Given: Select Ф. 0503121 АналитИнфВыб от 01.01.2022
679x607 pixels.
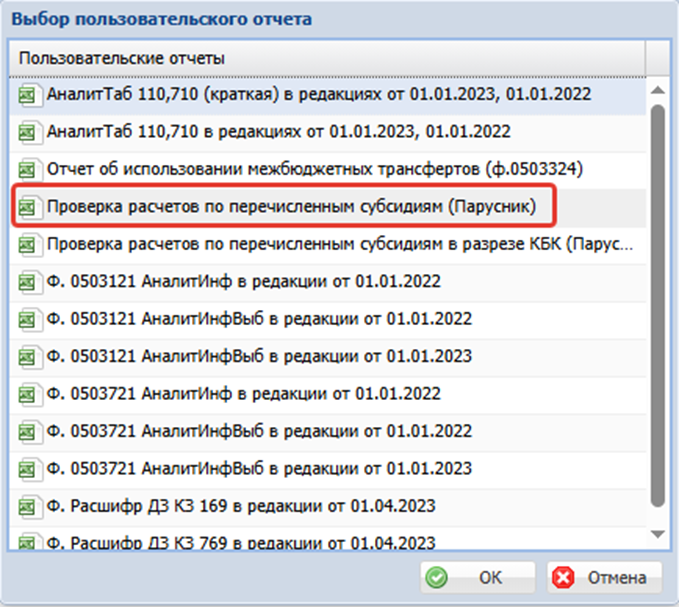Looking at the screenshot, I should [328, 320].
